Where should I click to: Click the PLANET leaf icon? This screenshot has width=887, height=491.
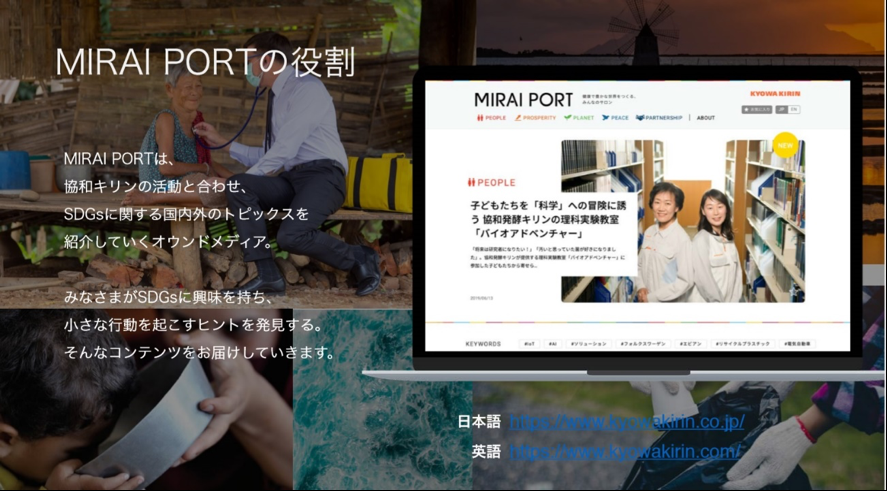point(567,118)
